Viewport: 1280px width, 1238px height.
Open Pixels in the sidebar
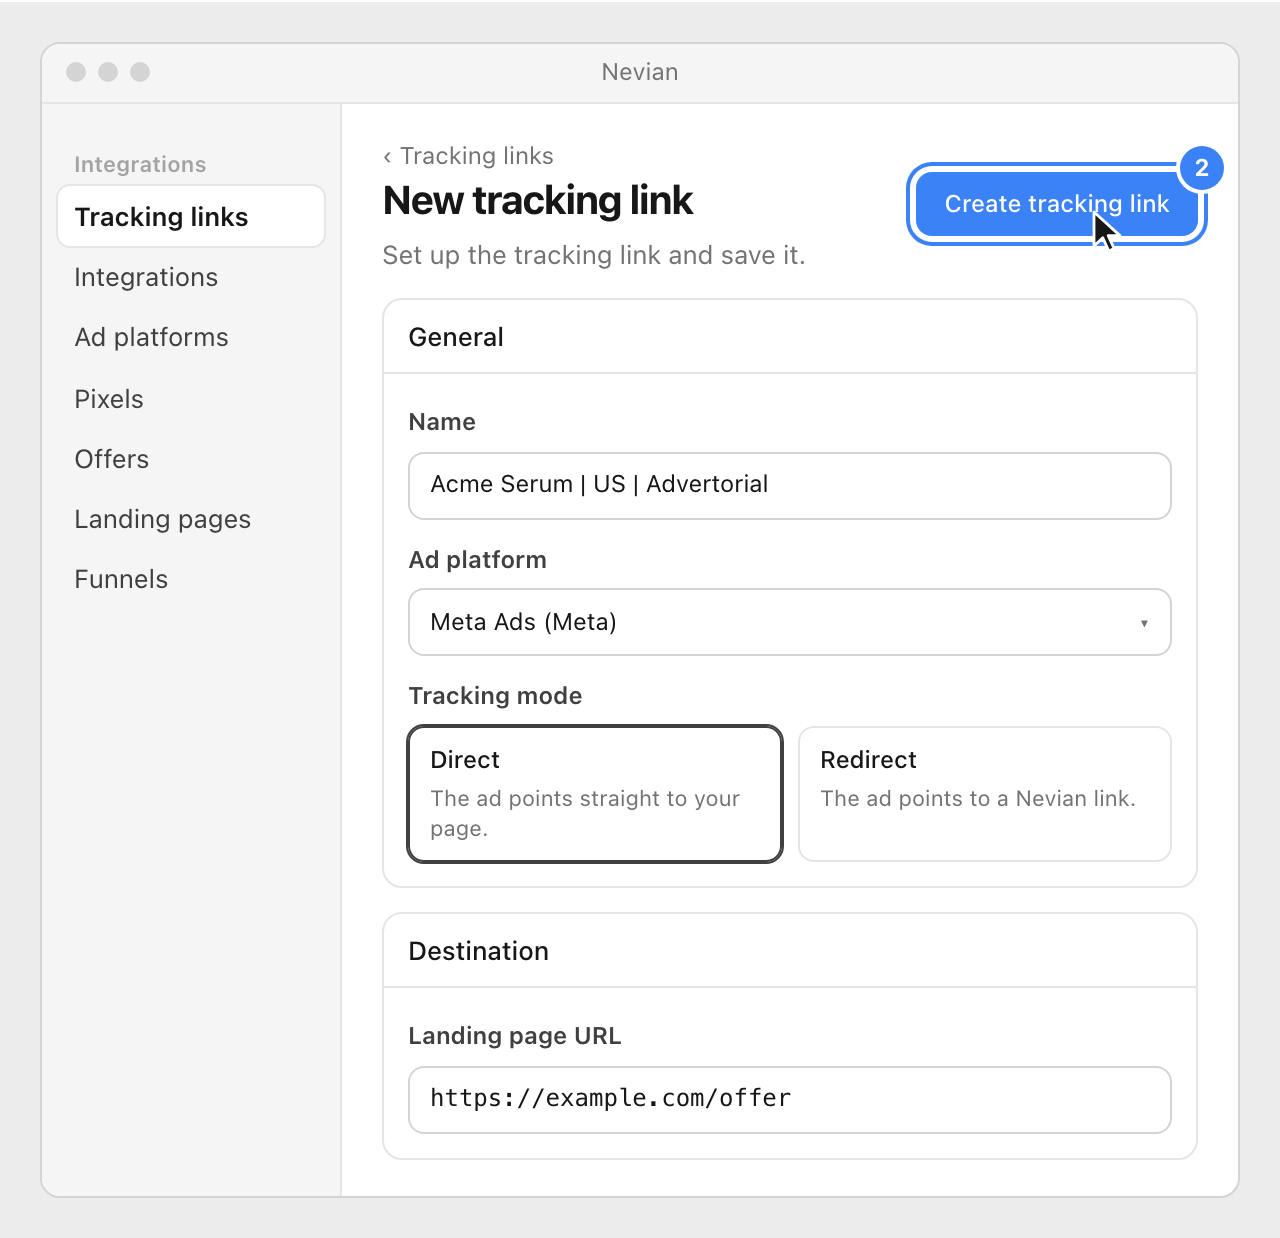click(109, 399)
